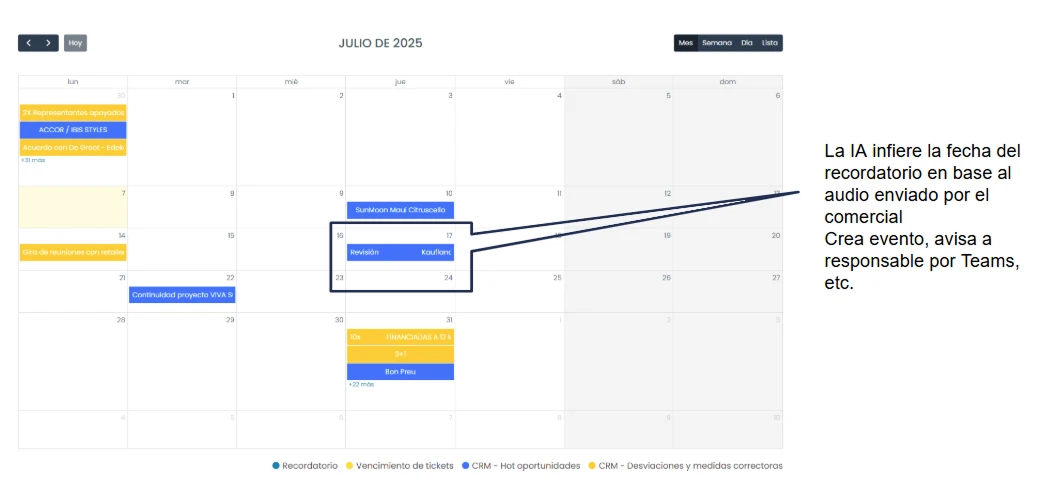1042x496 pixels.
Task: Click the Hoy button
Action: pos(75,43)
